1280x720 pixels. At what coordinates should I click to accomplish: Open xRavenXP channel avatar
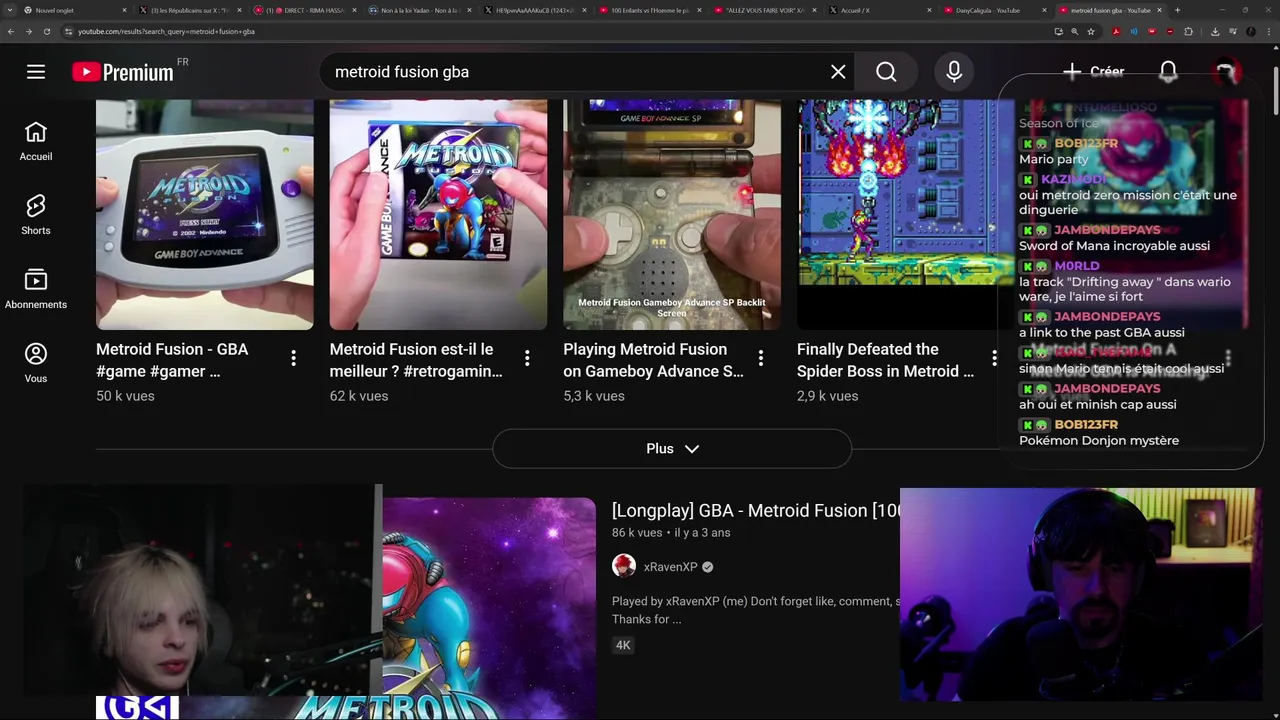point(624,566)
